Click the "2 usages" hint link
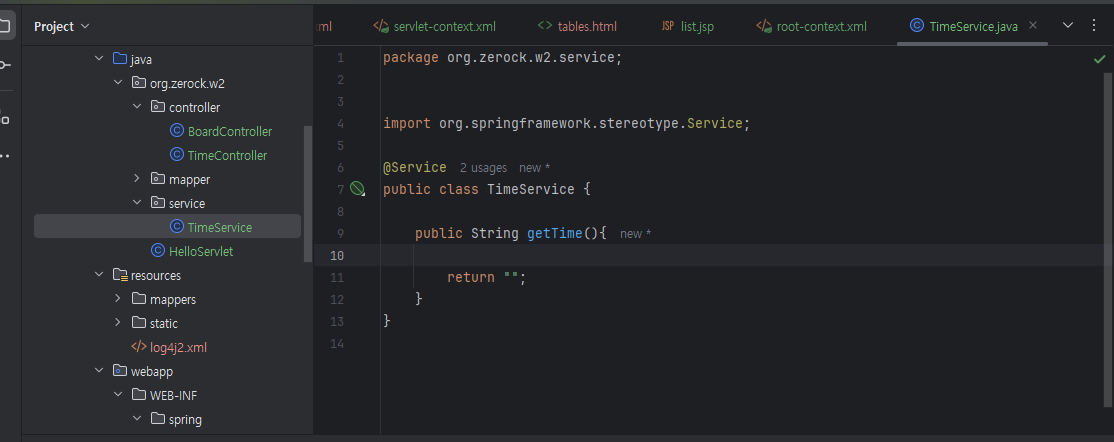Image resolution: width=1114 pixels, height=442 pixels. 483,168
